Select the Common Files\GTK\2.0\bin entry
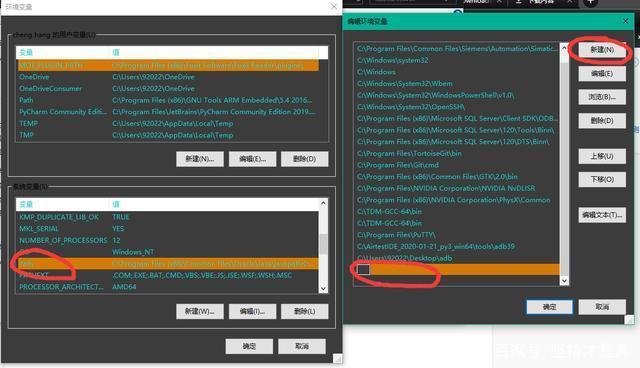The image size is (640, 368). click(x=457, y=177)
